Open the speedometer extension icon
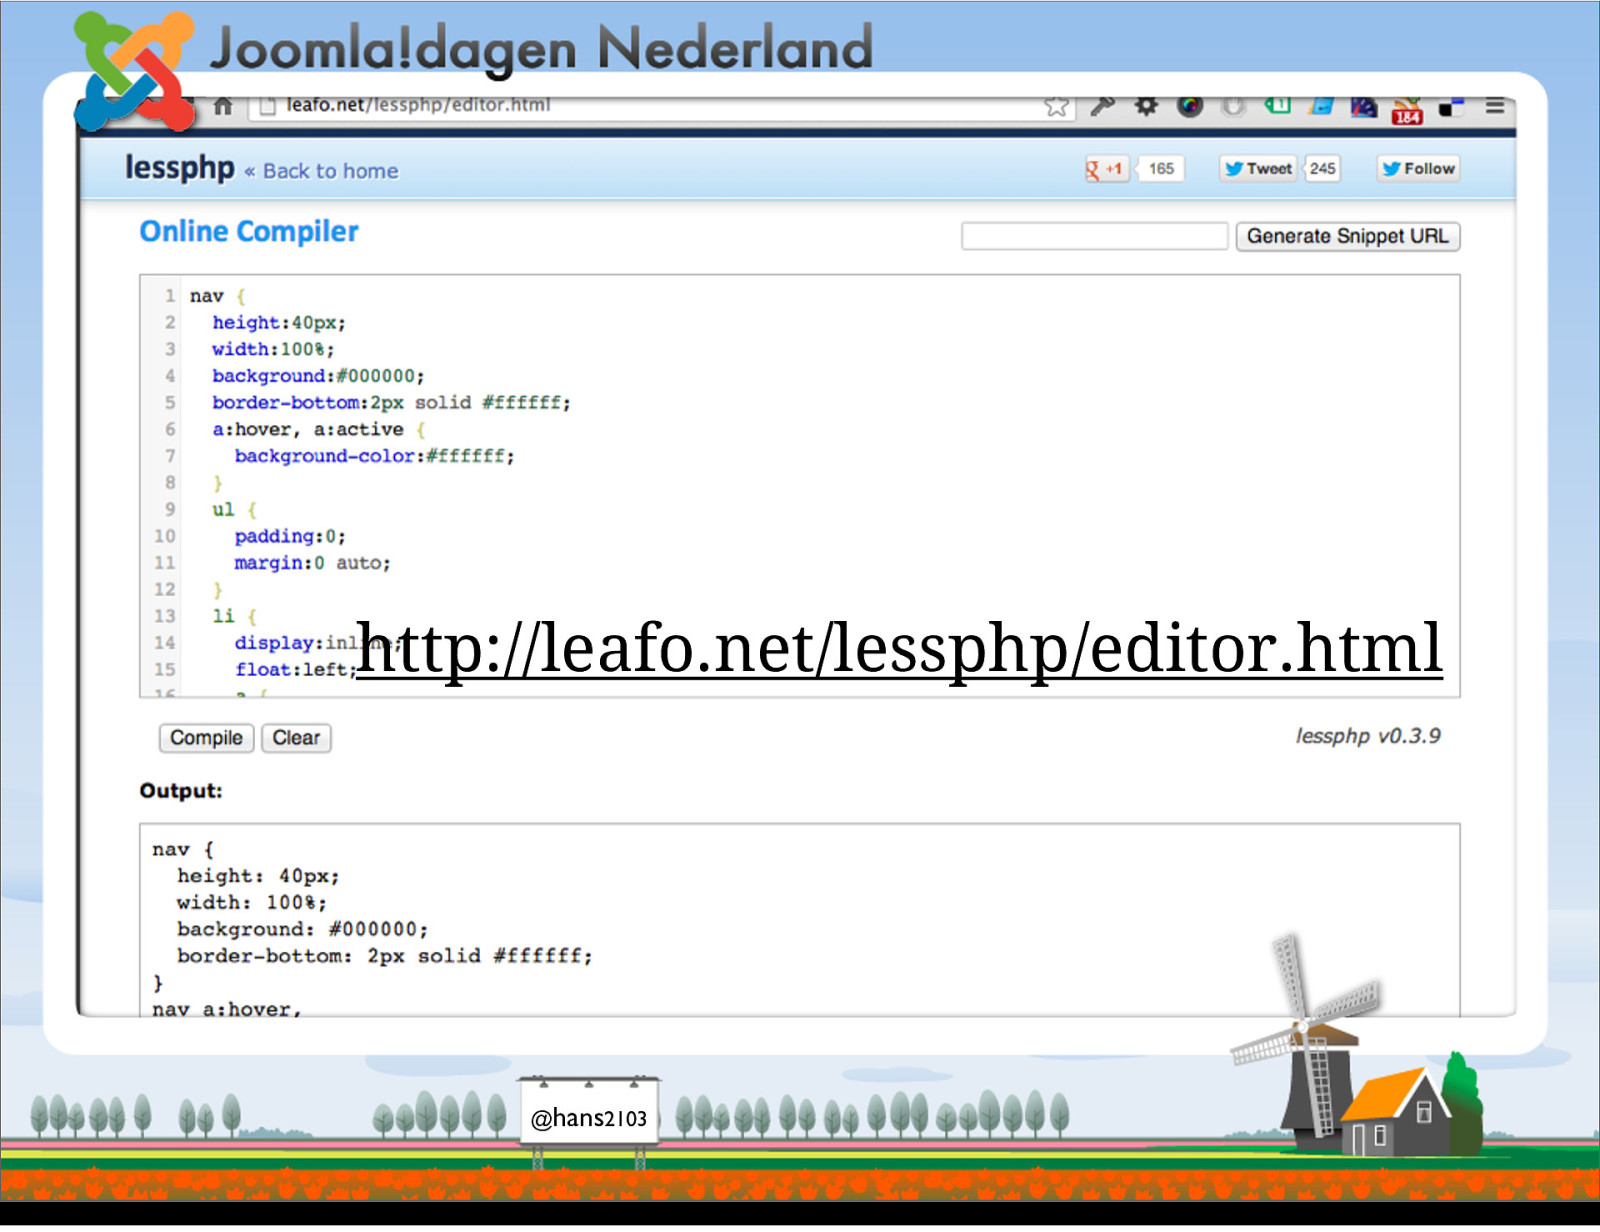The width and height of the screenshot is (1600, 1232). click(x=1364, y=107)
